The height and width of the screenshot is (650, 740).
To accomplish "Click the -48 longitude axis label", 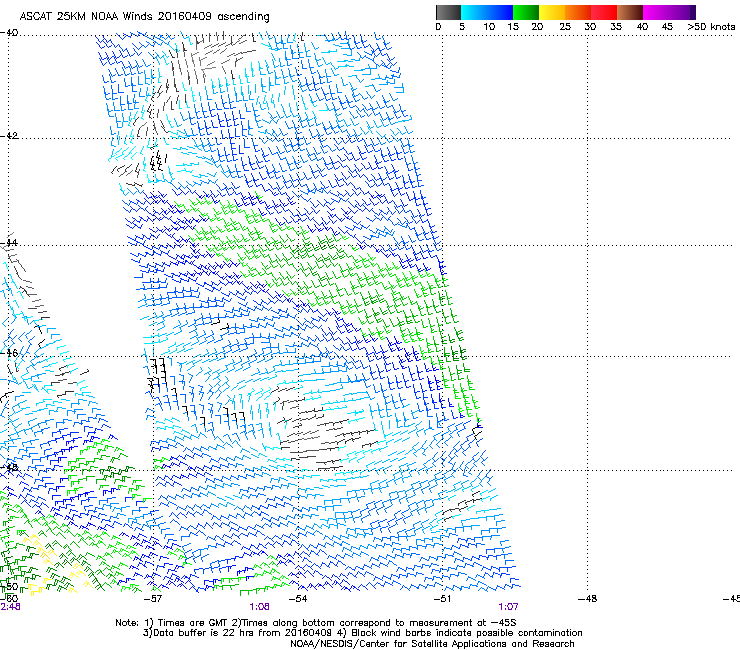I will coord(588,599).
